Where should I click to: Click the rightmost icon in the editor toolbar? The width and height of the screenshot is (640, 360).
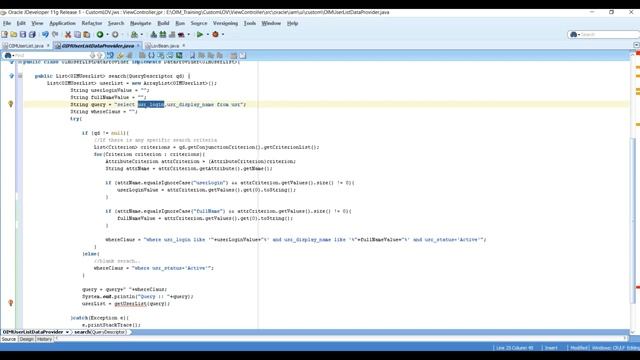243,55
